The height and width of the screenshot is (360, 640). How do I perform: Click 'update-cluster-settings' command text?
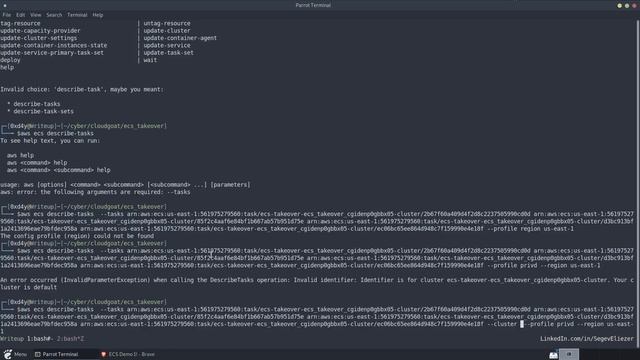pos(38,38)
